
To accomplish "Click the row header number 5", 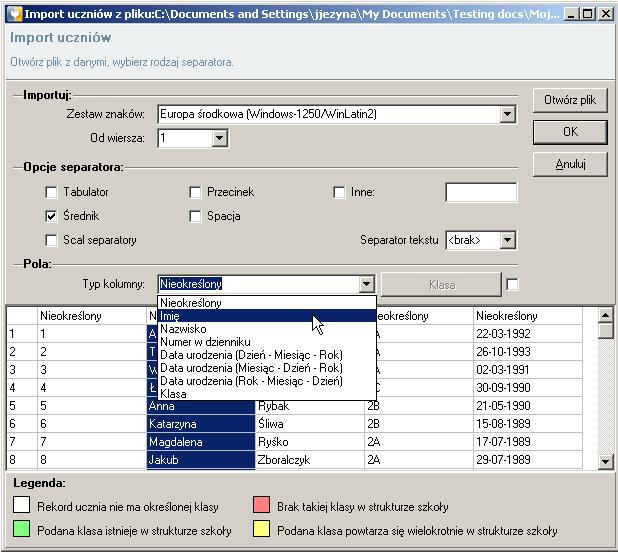I will pos(22,406).
